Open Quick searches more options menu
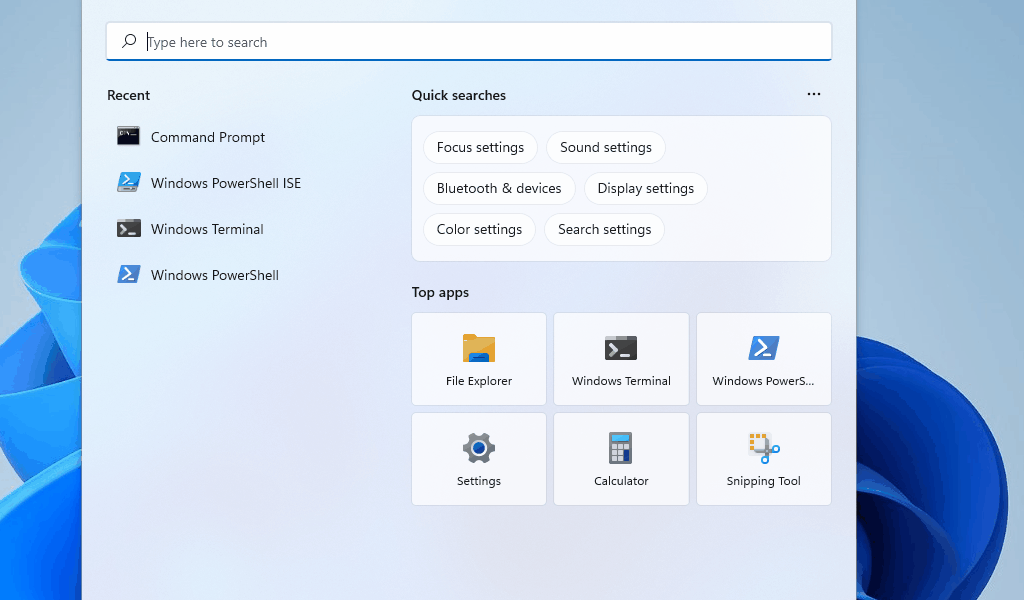 coord(814,95)
